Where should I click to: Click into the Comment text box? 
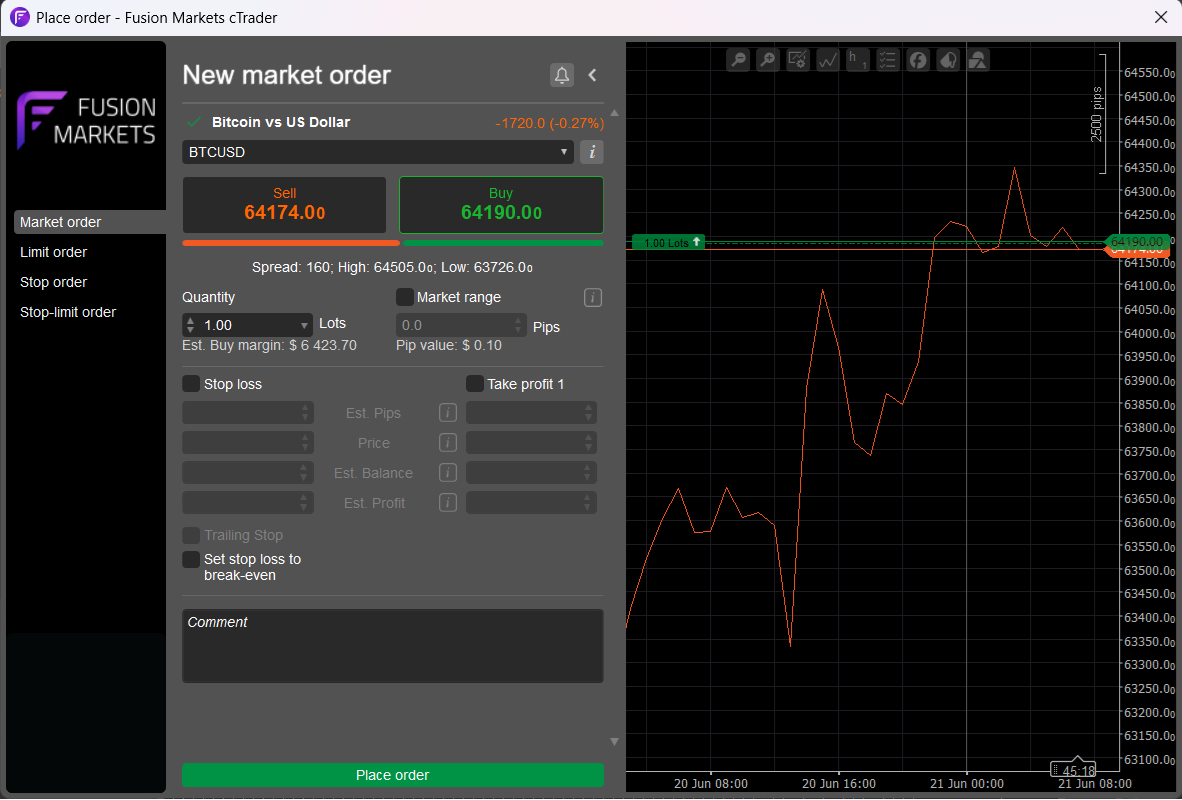click(x=393, y=646)
